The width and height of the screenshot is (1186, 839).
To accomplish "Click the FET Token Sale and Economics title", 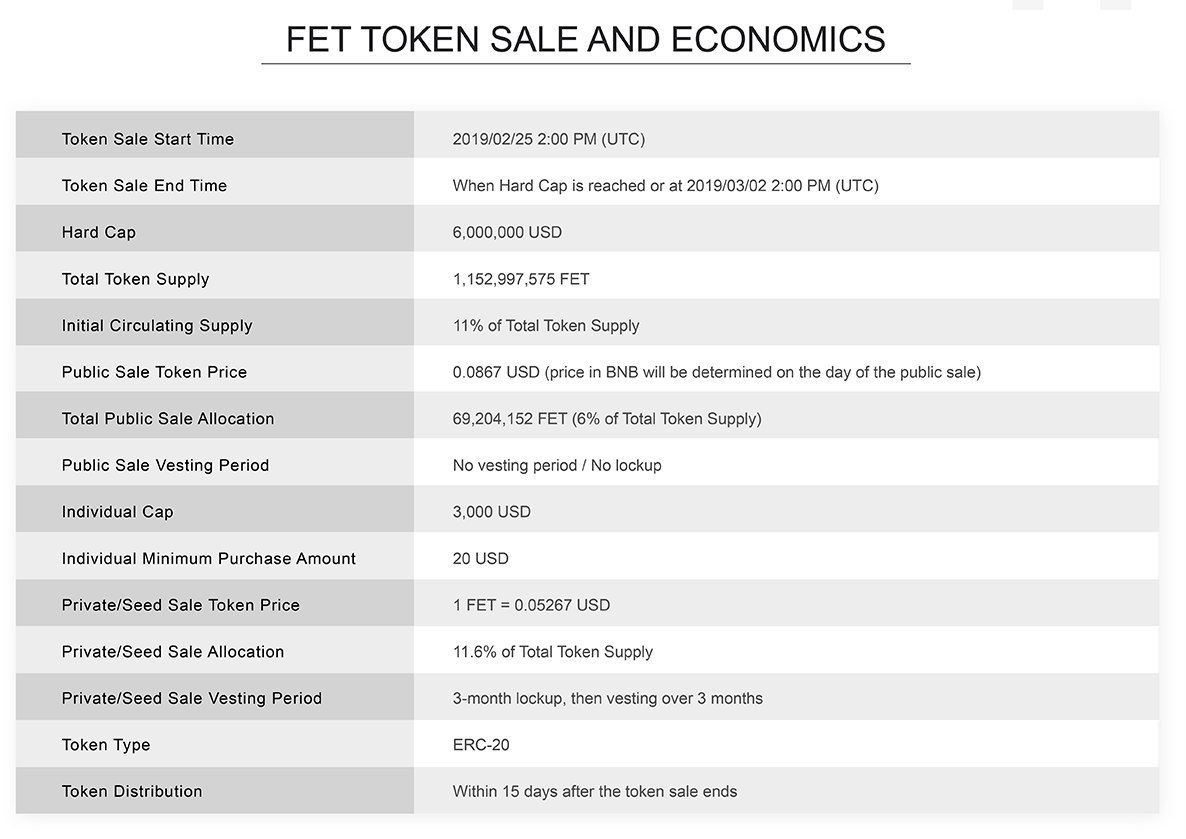I will [x=585, y=39].
